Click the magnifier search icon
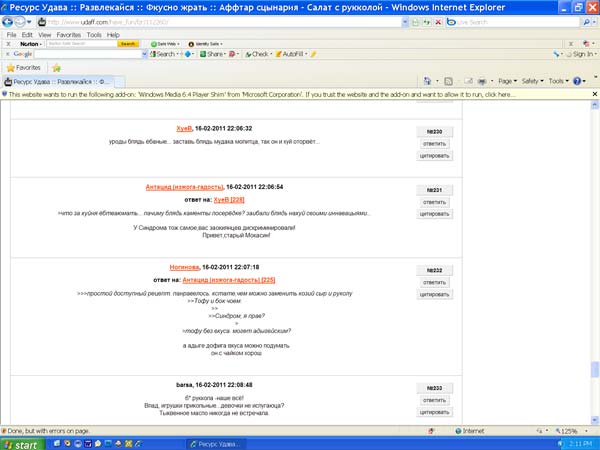The image size is (600, 450). pos(586,22)
